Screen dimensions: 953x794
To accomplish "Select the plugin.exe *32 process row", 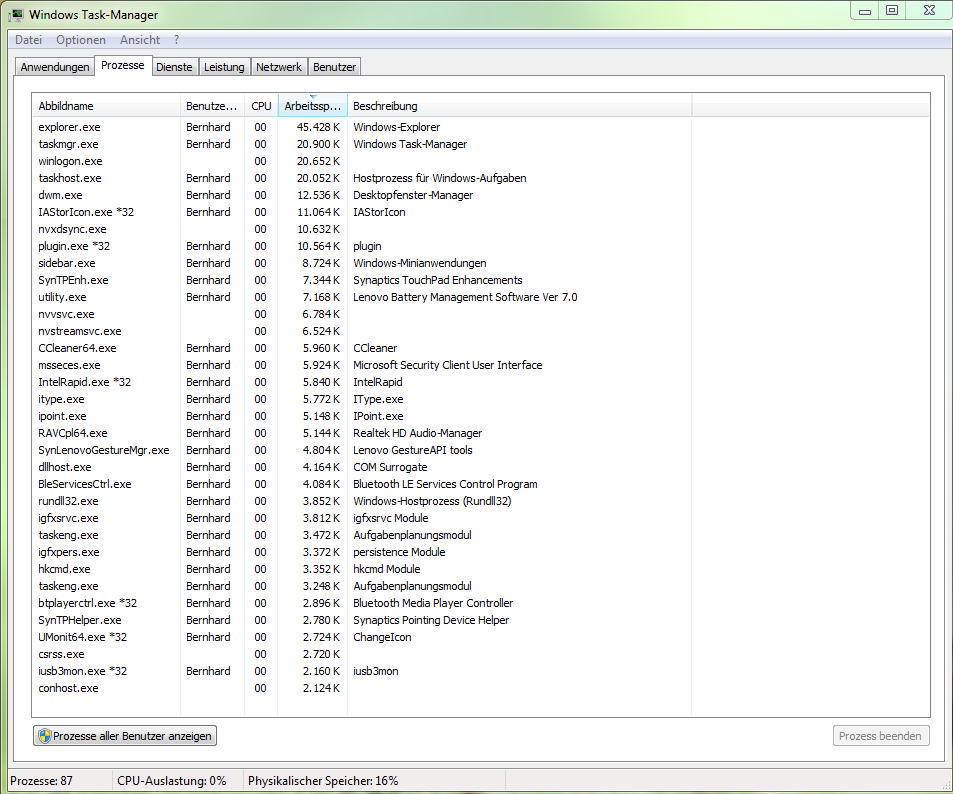I will (x=362, y=246).
